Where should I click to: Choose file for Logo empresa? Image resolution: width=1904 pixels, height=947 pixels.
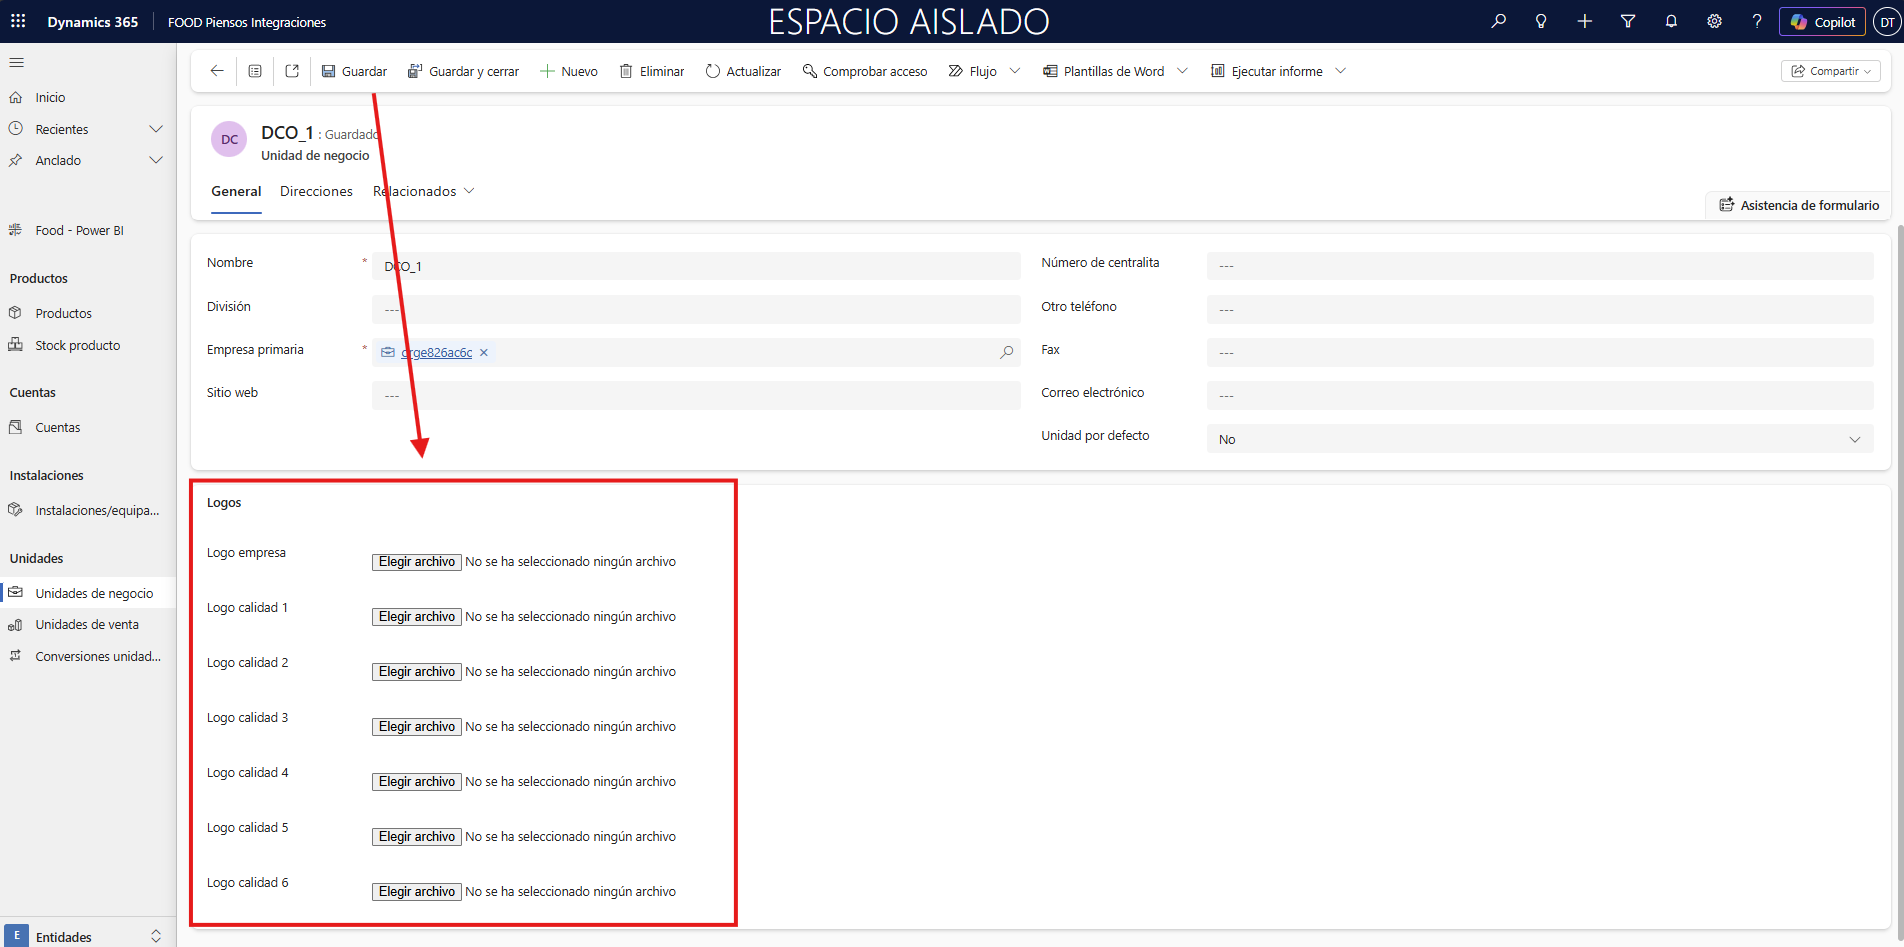417,562
